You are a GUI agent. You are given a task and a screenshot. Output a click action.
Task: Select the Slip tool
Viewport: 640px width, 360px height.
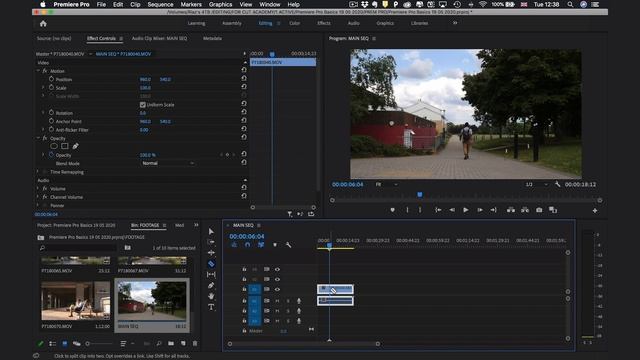click(211, 275)
